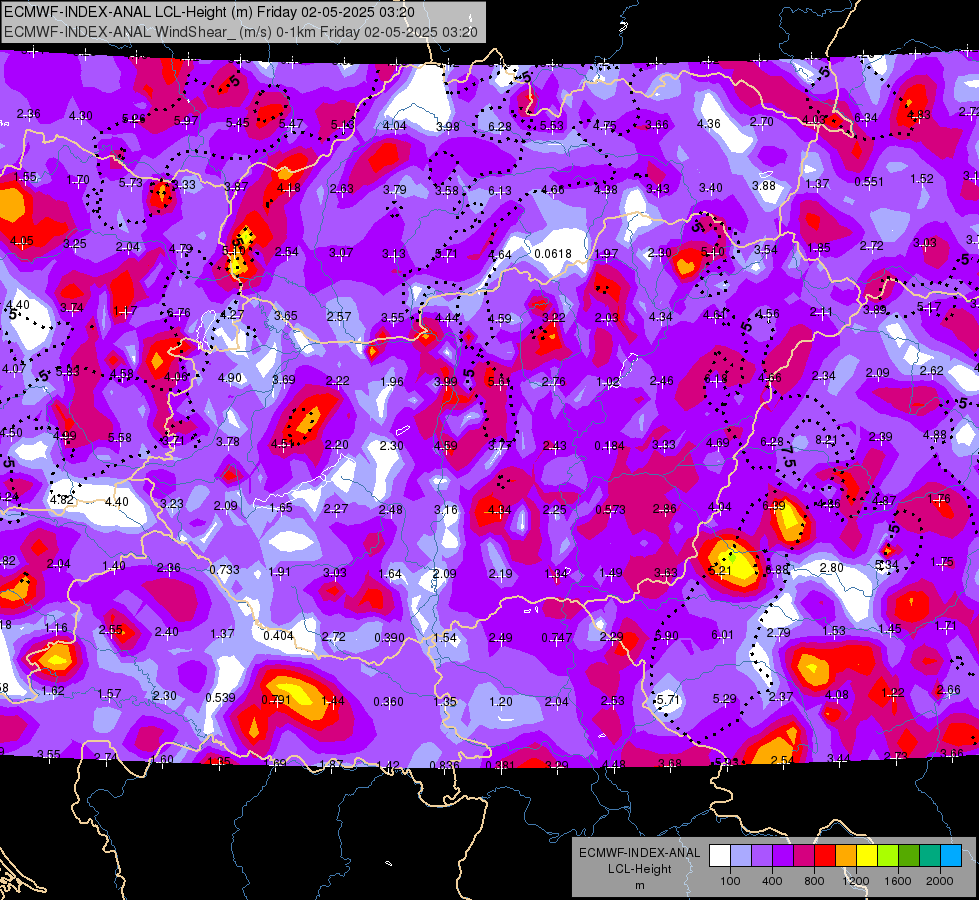This screenshot has height=900, width=979.
Task: Click the dark green legend swatch
Action: click(908, 856)
